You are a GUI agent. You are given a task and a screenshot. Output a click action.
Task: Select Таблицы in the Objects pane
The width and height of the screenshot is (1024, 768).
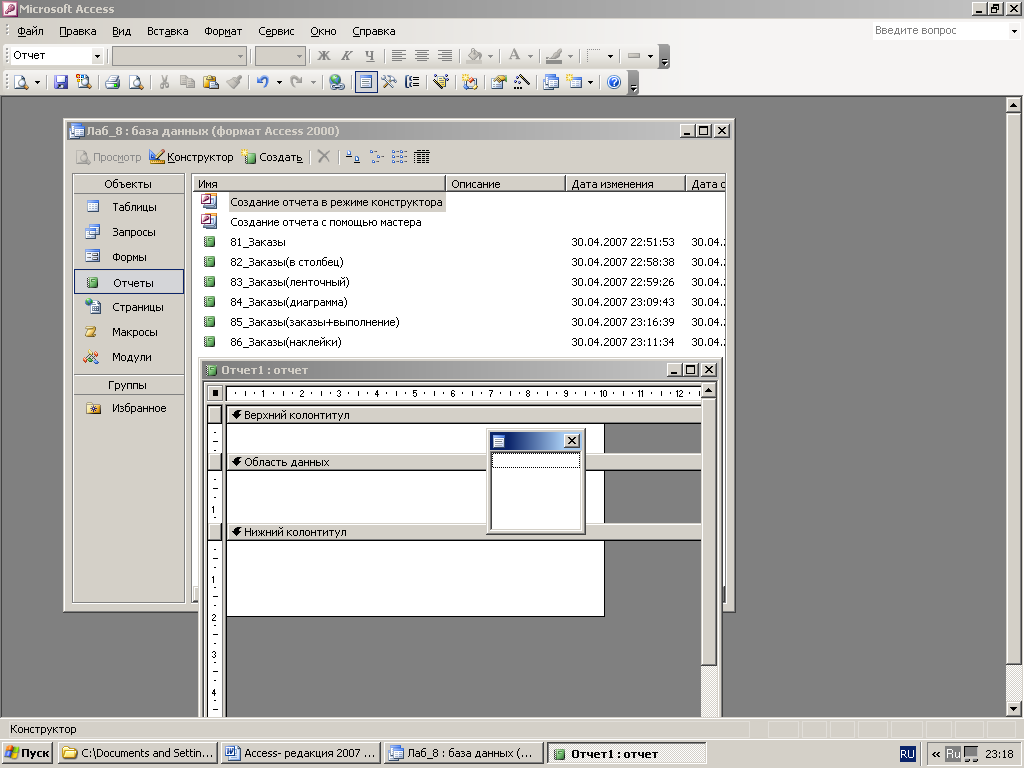[129, 207]
